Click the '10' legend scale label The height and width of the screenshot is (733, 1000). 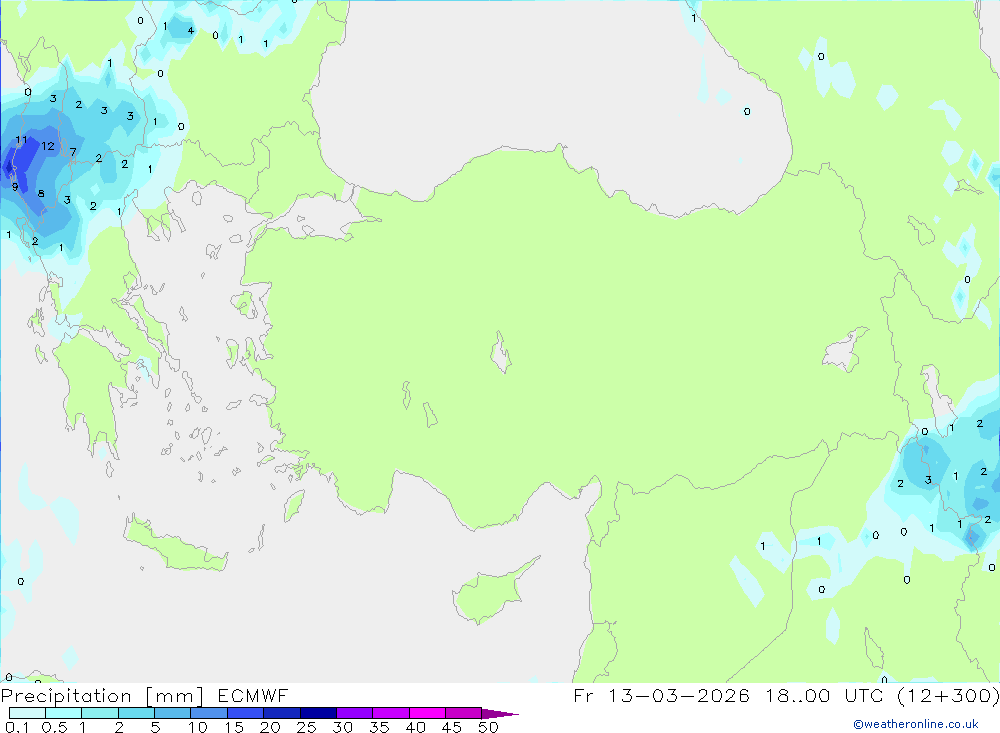(x=198, y=727)
